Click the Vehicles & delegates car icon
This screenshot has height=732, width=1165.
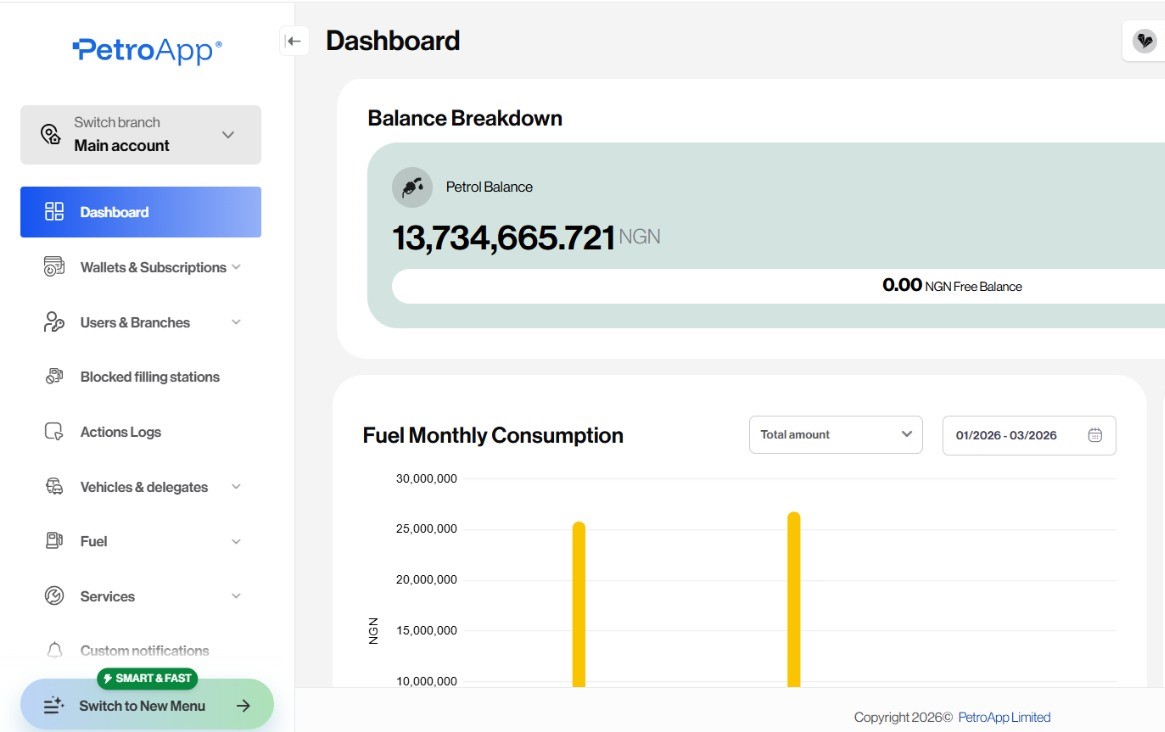pos(54,487)
